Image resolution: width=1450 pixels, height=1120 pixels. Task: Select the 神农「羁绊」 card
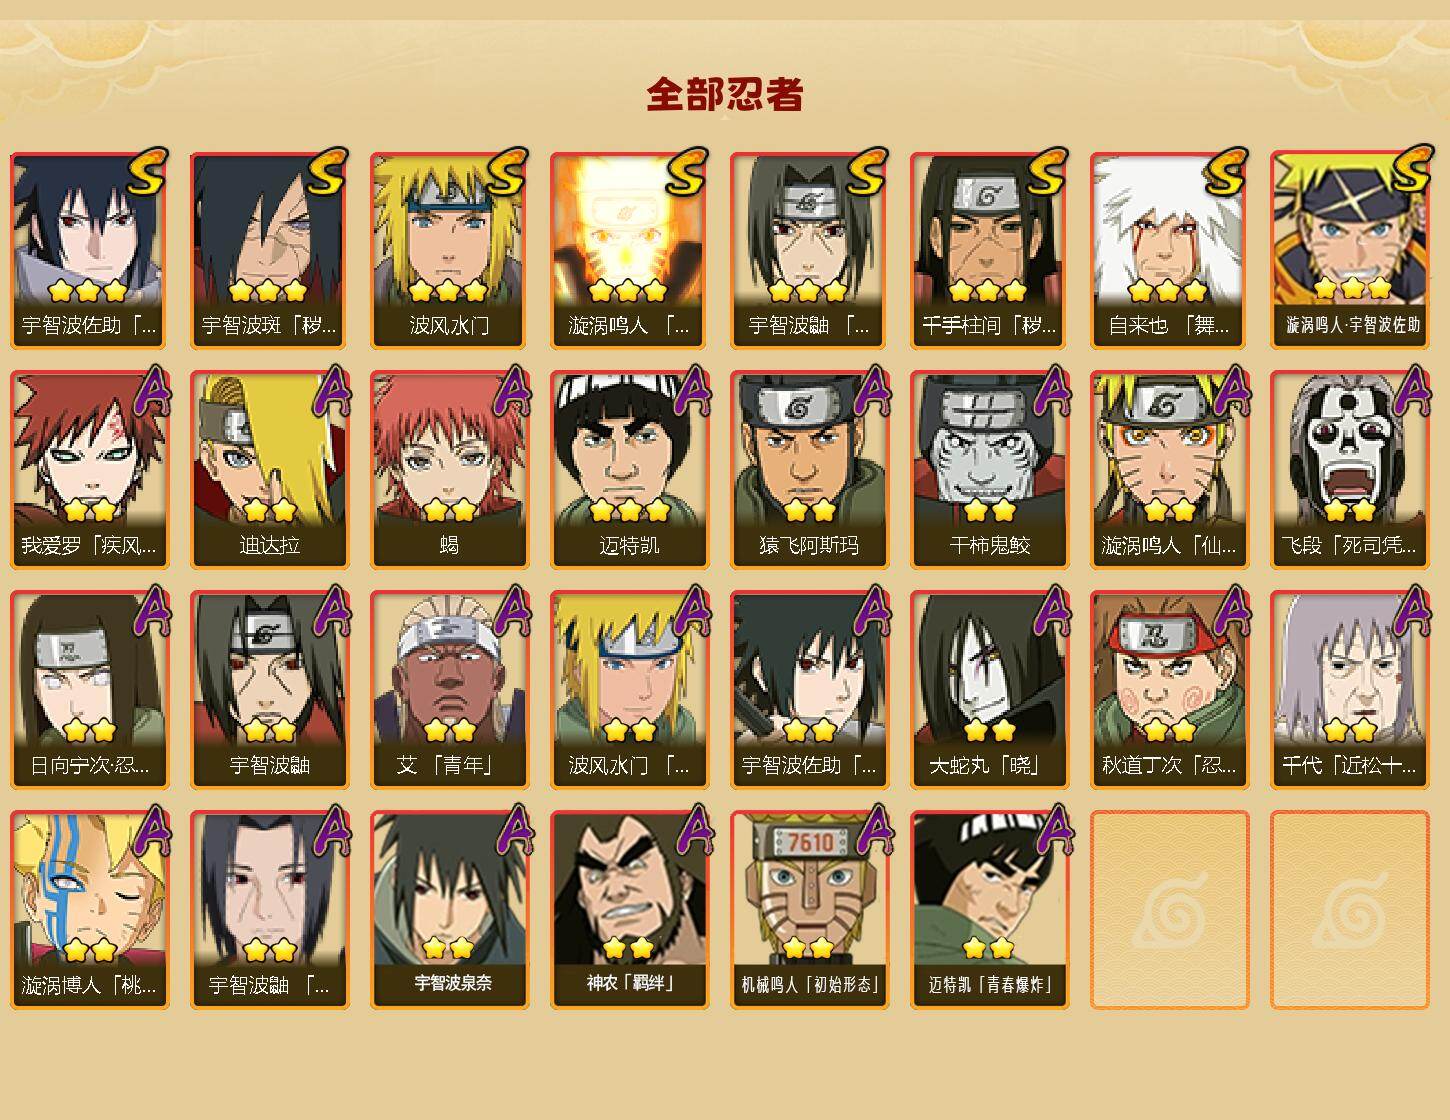click(629, 910)
